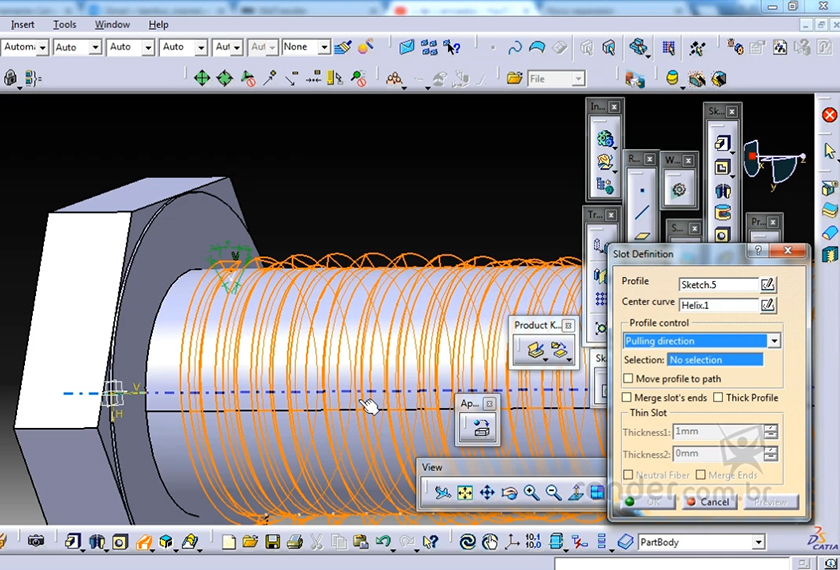Screen dimensions: 840x570
Task: Open the Window menu
Action: click(112, 24)
